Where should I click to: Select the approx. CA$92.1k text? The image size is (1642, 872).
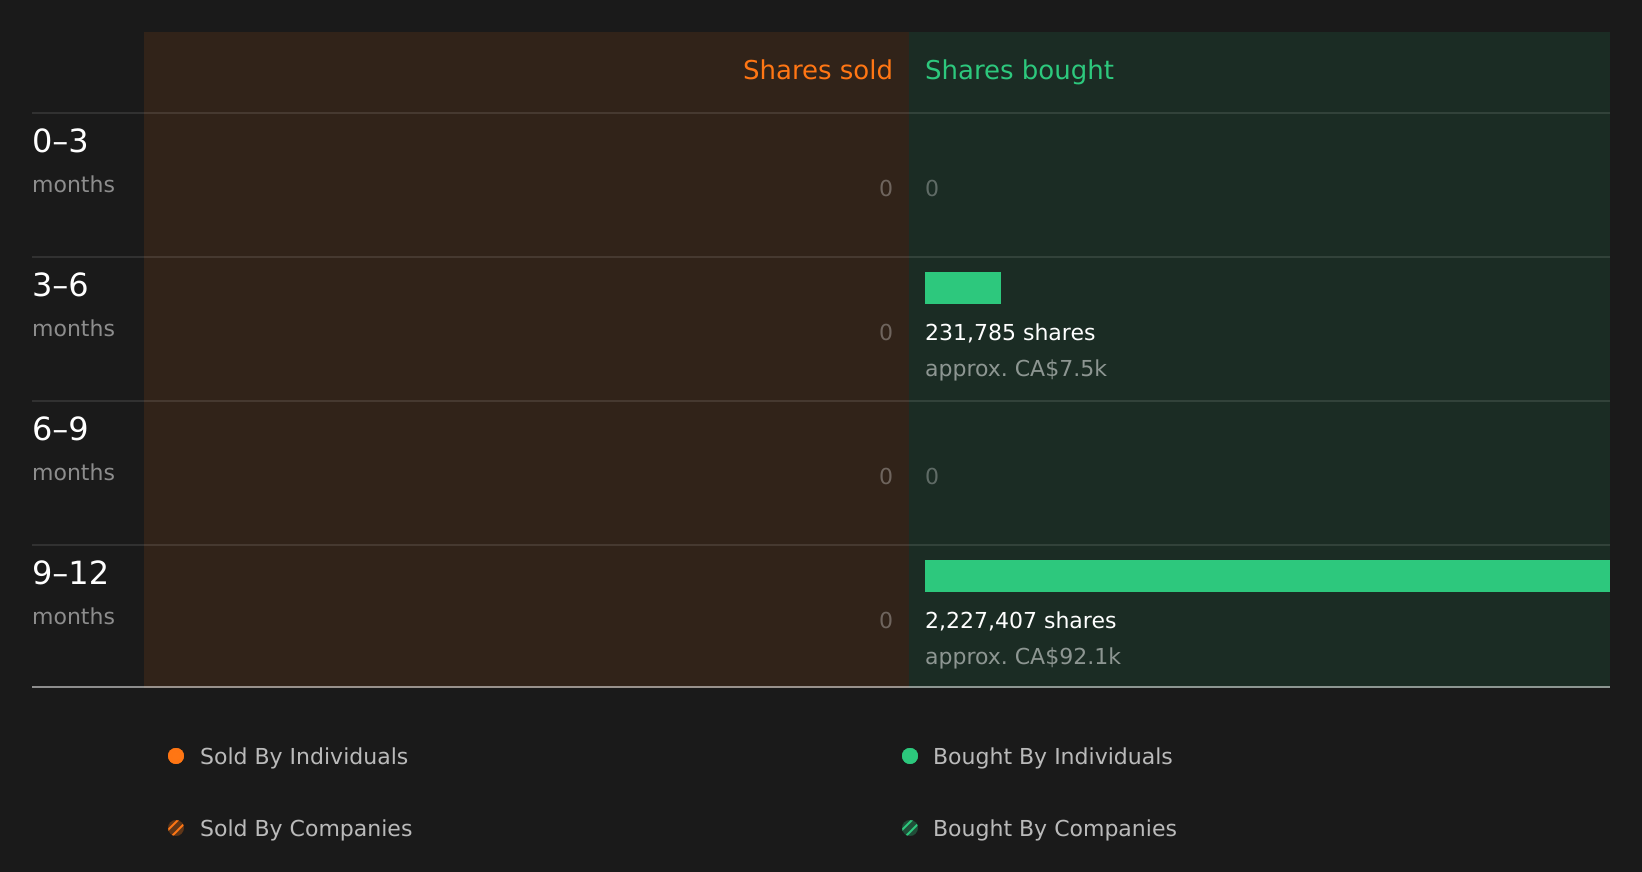point(1023,657)
